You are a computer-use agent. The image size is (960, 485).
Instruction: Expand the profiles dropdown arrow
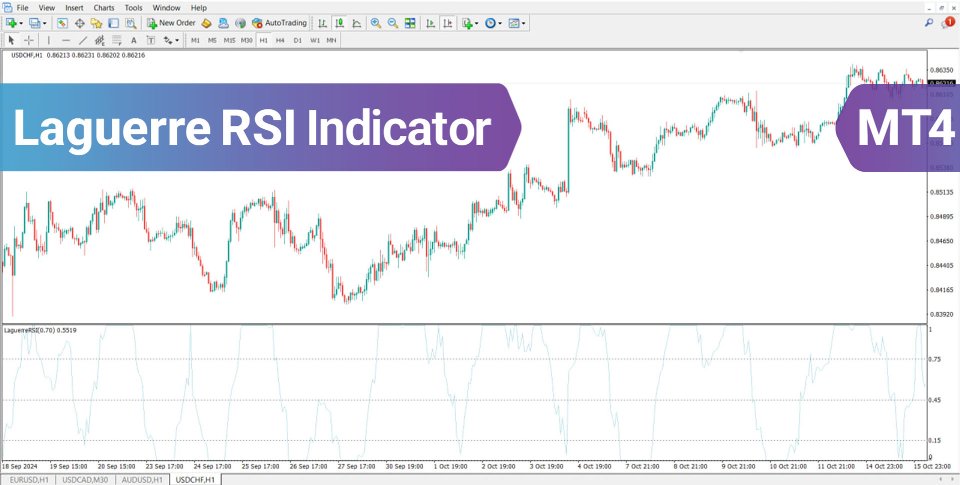(45, 23)
